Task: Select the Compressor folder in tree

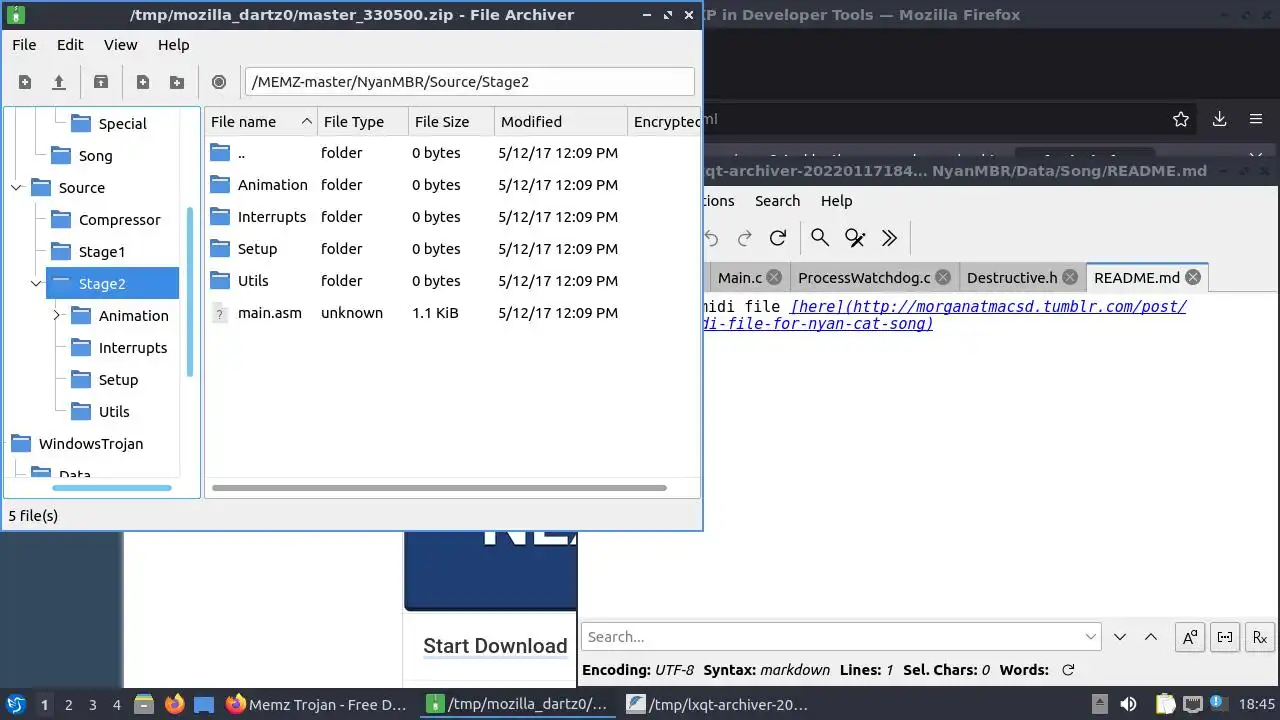Action: coord(119,220)
